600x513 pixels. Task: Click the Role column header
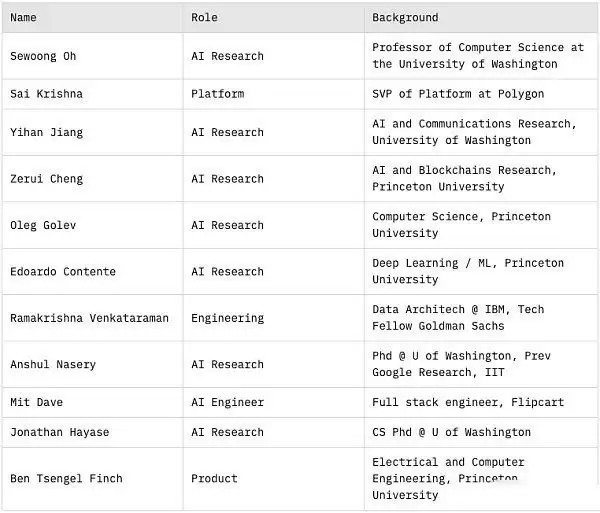pyautogui.click(x=203, y=17)
